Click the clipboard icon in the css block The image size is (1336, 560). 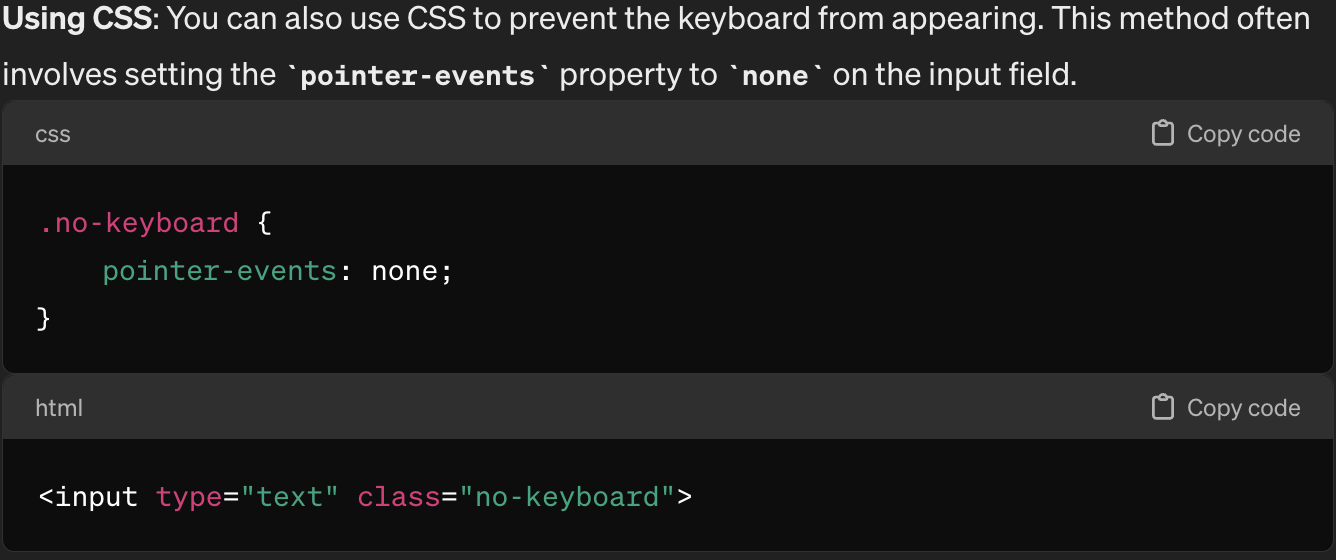coord(1163,134)
